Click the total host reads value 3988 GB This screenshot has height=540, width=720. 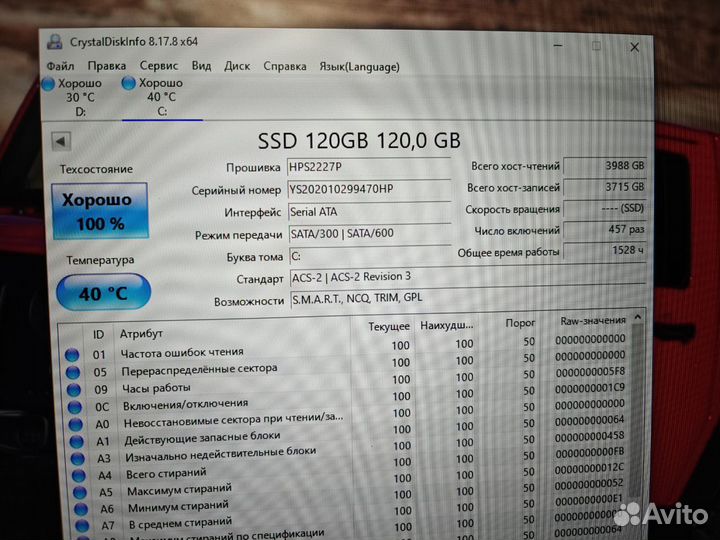[604, 165]
